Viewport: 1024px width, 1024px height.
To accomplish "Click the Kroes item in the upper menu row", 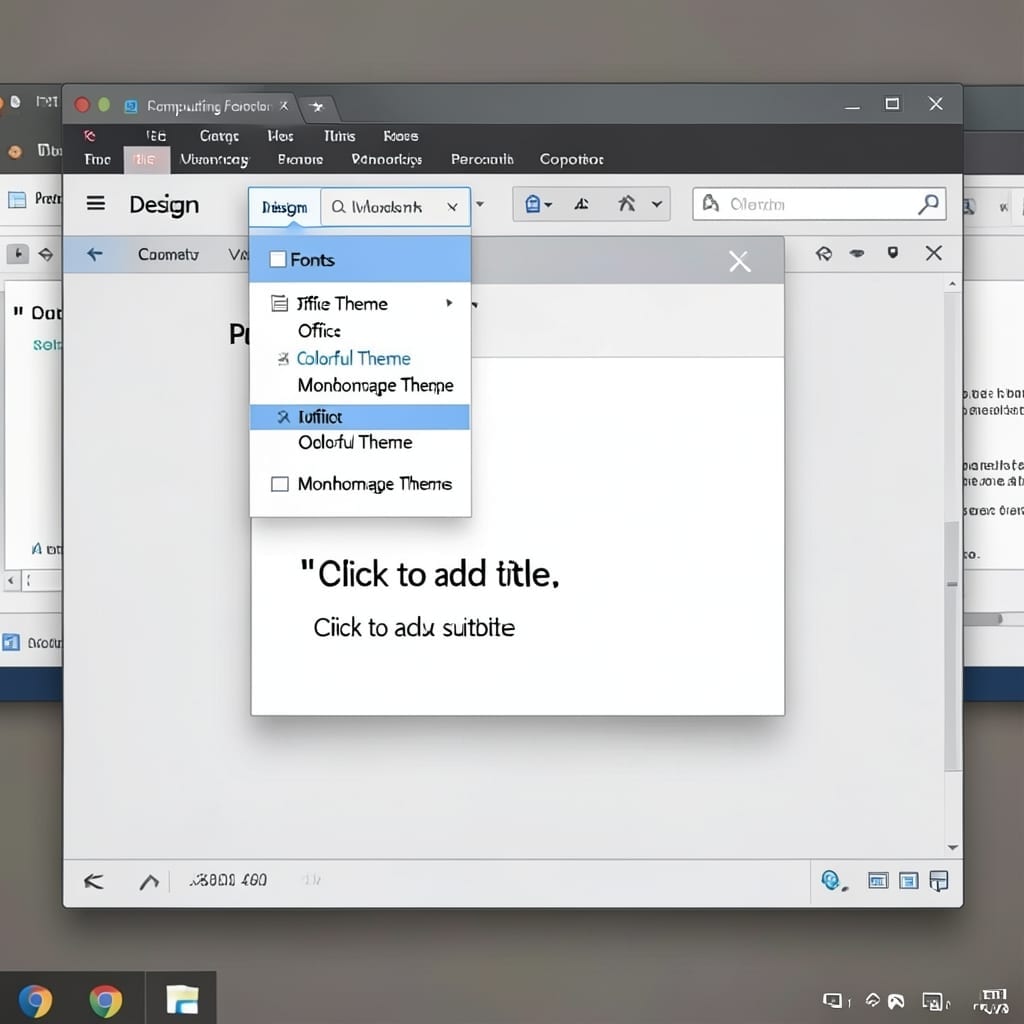I will tap(400, 136).
